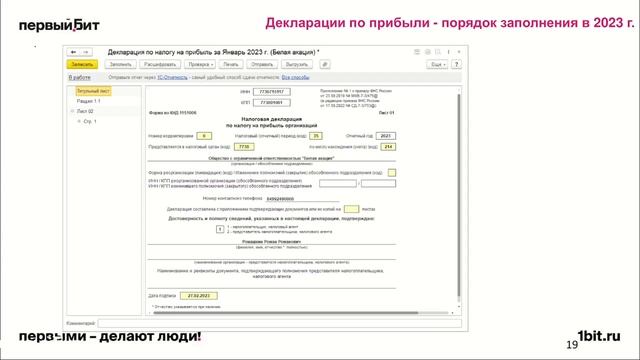Send the report with Отправить button
640x360 pixels.
coord(262,64)
